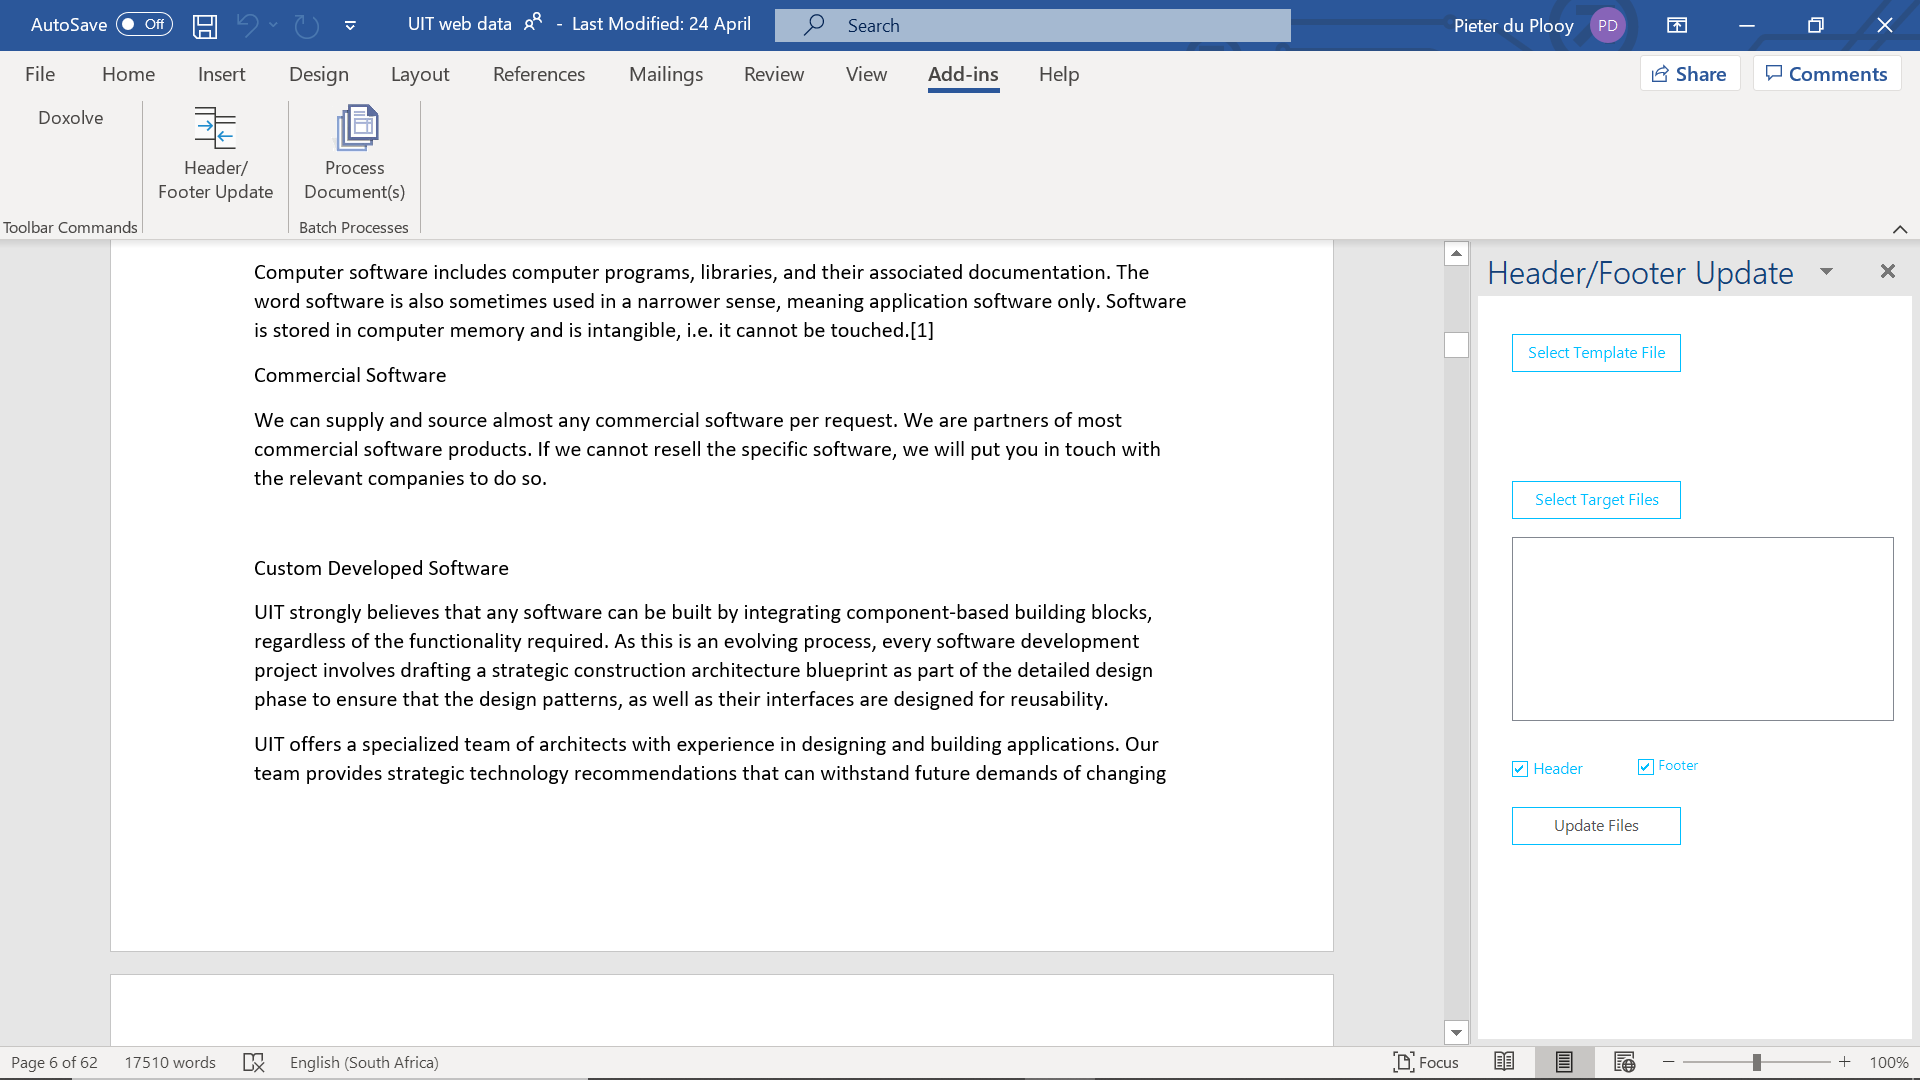Switch to the Design tab

tap(319, 74)
